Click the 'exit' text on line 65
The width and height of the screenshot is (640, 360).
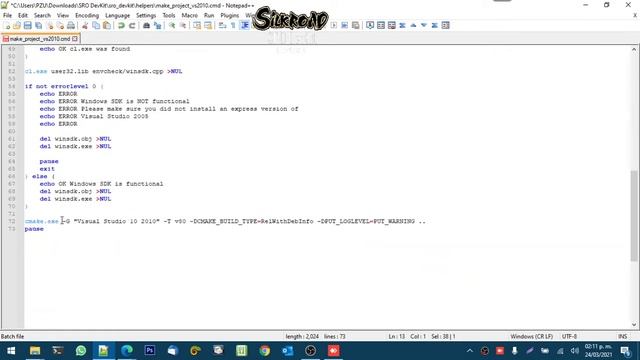pos(47,169)
